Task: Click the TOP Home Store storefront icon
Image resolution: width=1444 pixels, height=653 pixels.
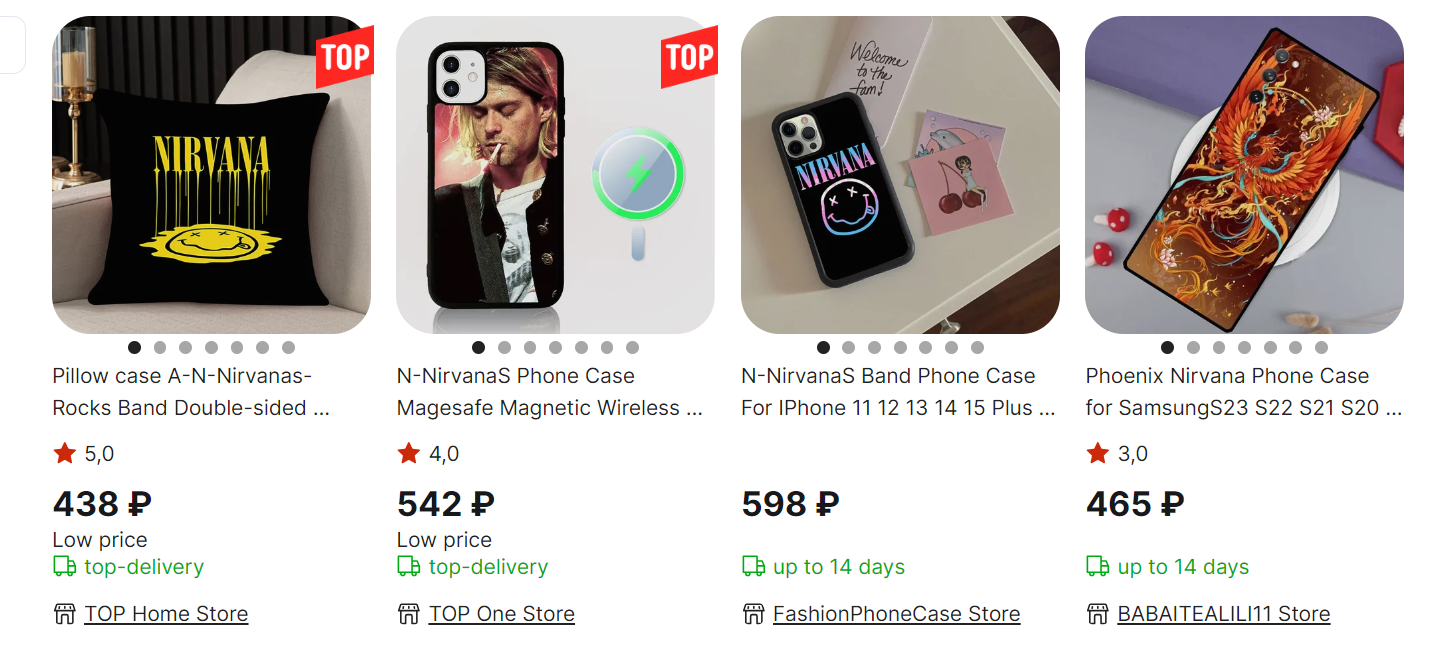Action: [64, 614]
